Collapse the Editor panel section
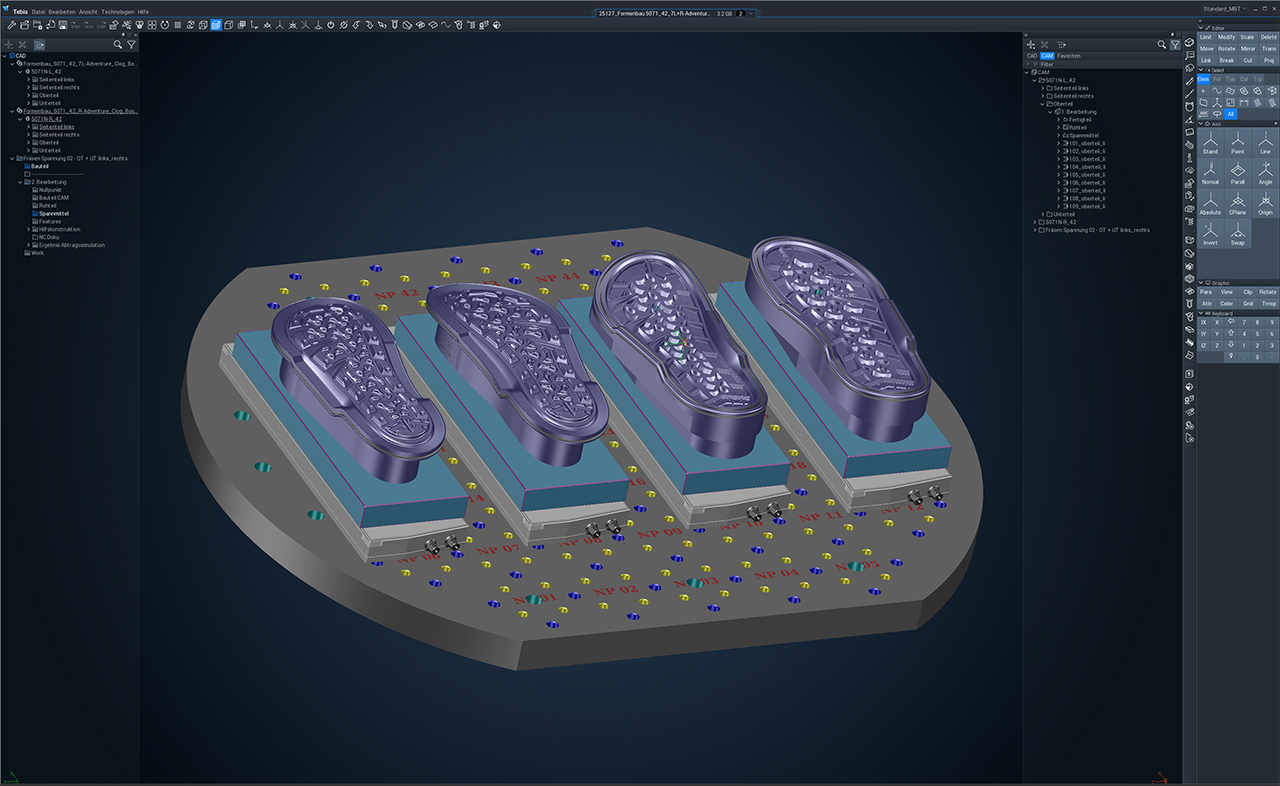 pyautogui.click(x=1203, y=27)
